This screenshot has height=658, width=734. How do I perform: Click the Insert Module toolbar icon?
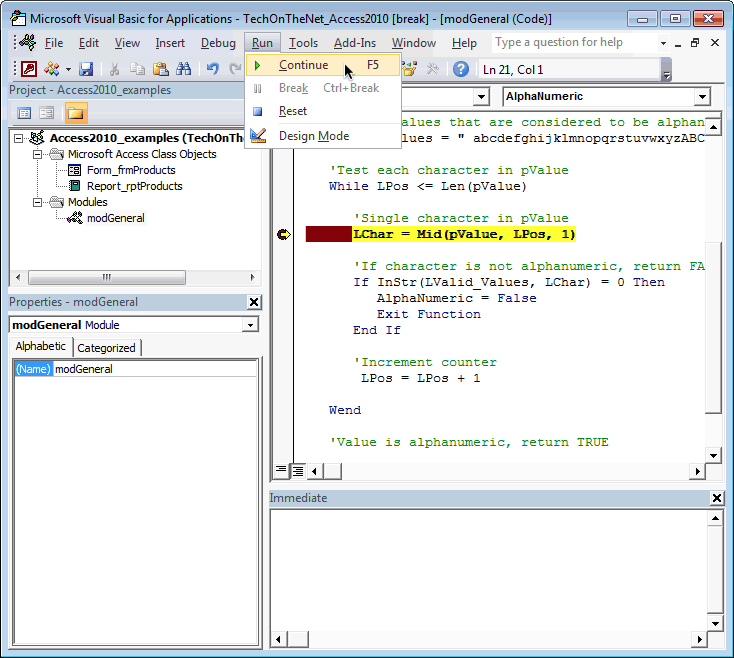coord(51,69)
